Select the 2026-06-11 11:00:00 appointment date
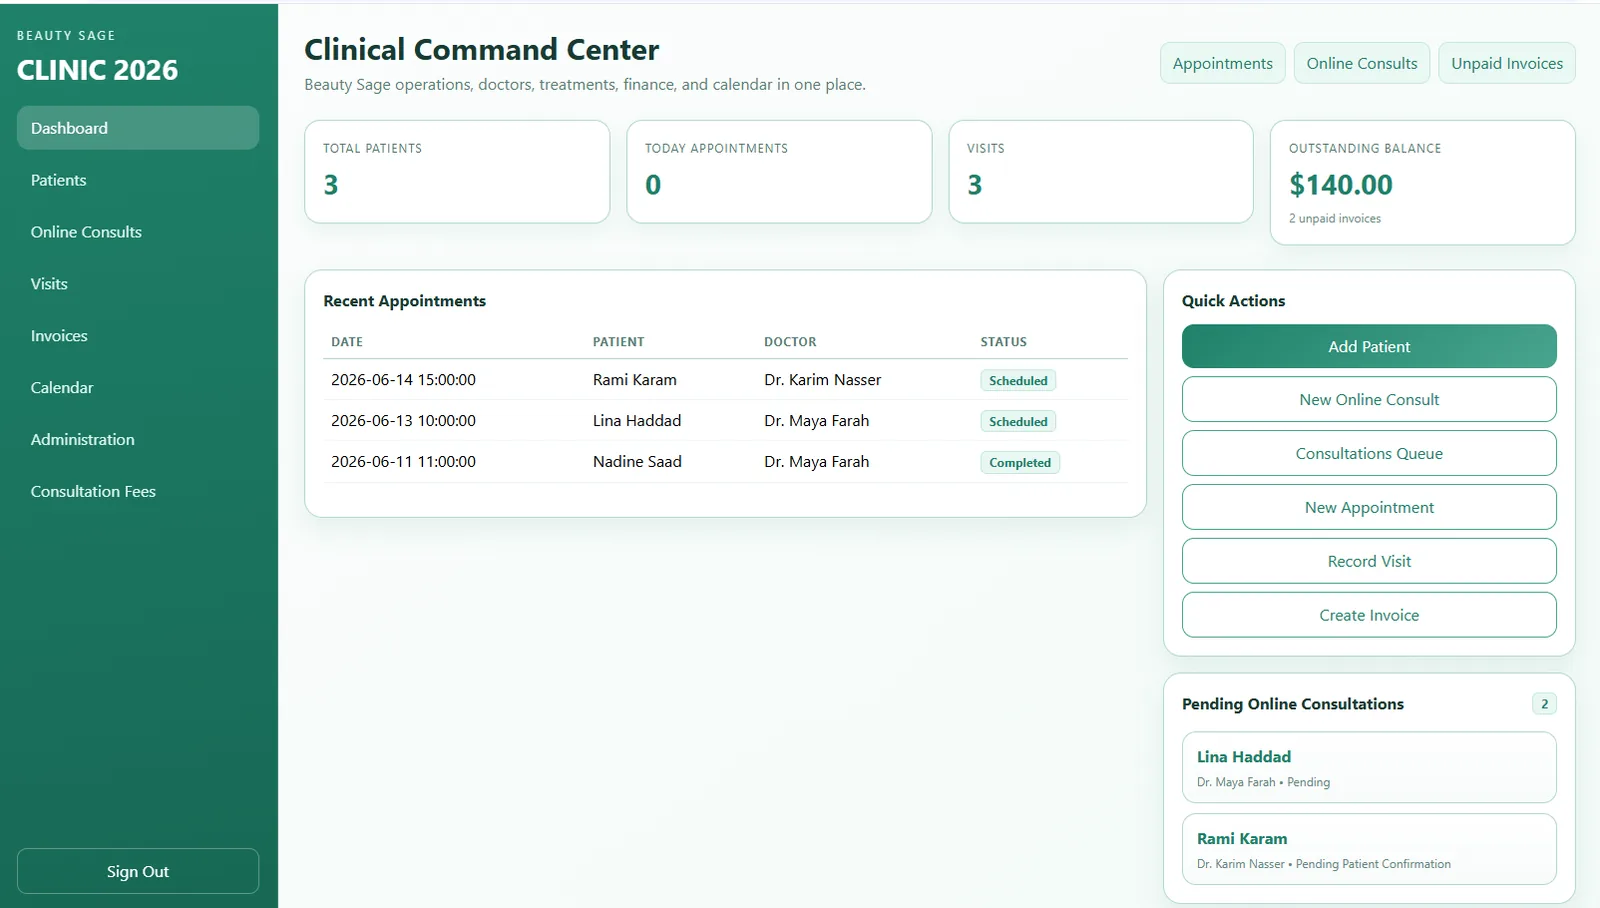Image resolution: width=1600 pixels, height=908 pixels. (403, 462)
